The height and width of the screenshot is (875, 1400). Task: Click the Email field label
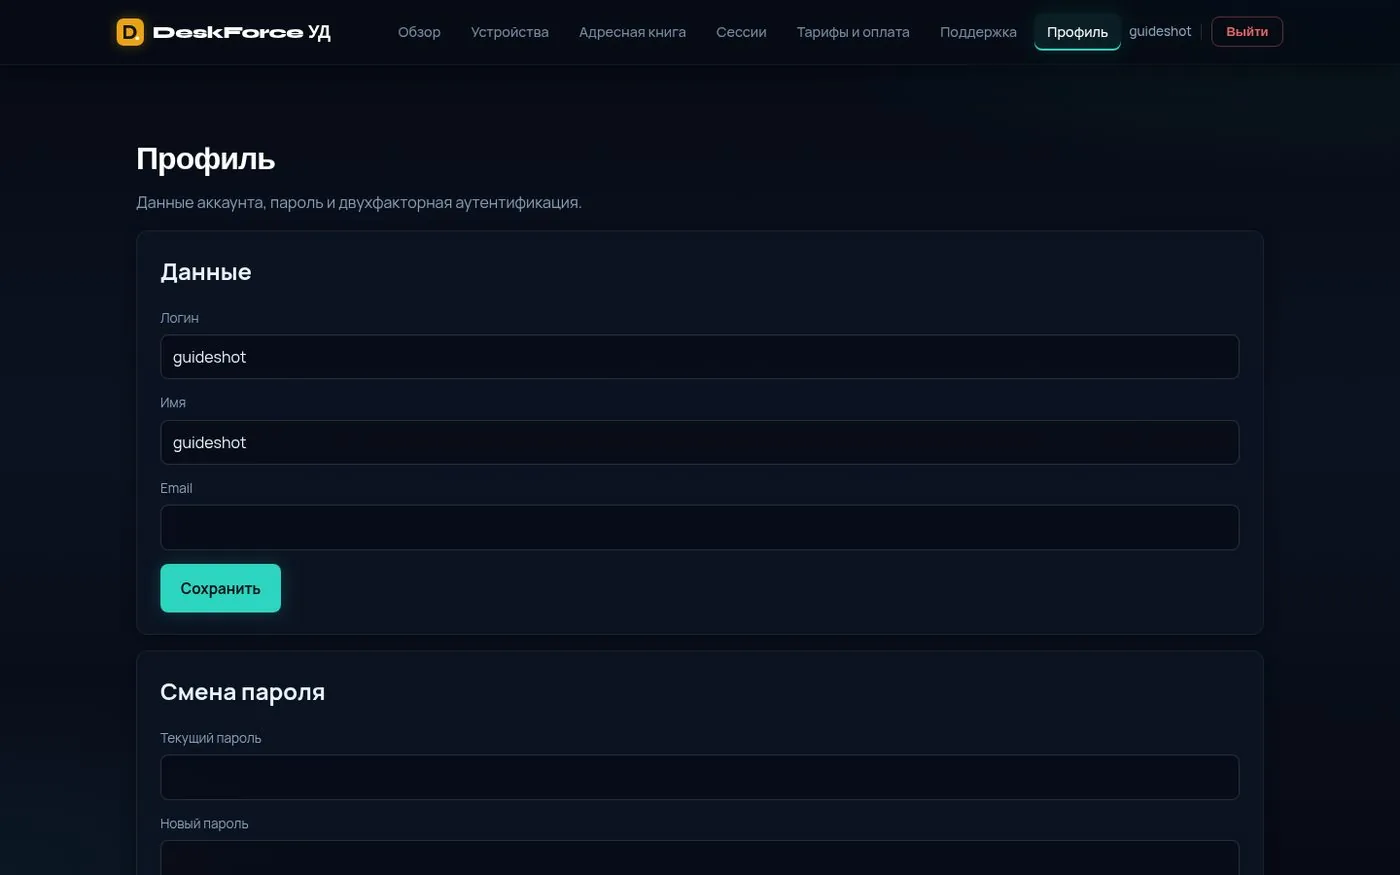coord(176,488)
